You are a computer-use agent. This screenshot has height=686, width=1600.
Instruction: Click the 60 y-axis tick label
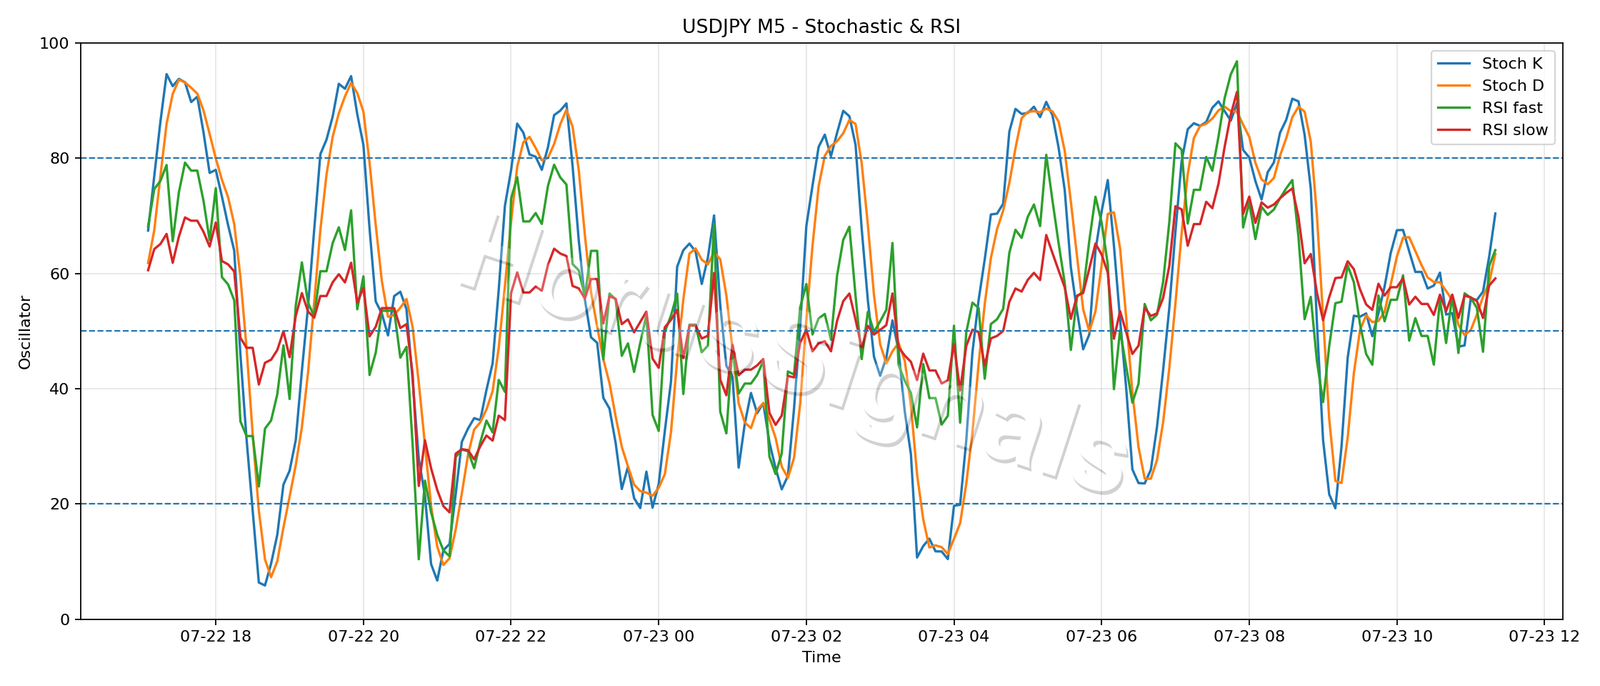[x=60, y=274]
